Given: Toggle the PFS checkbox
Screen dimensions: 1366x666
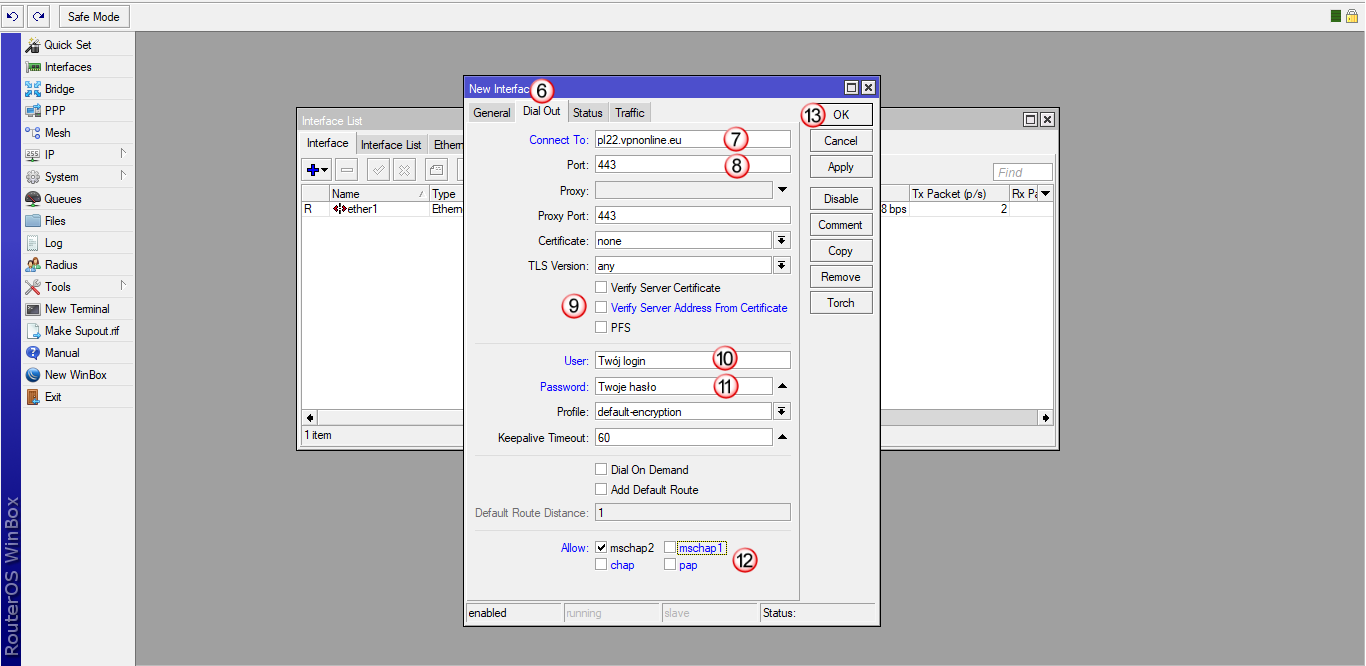Looking at the screenshot, I should (x=601, y=328).
